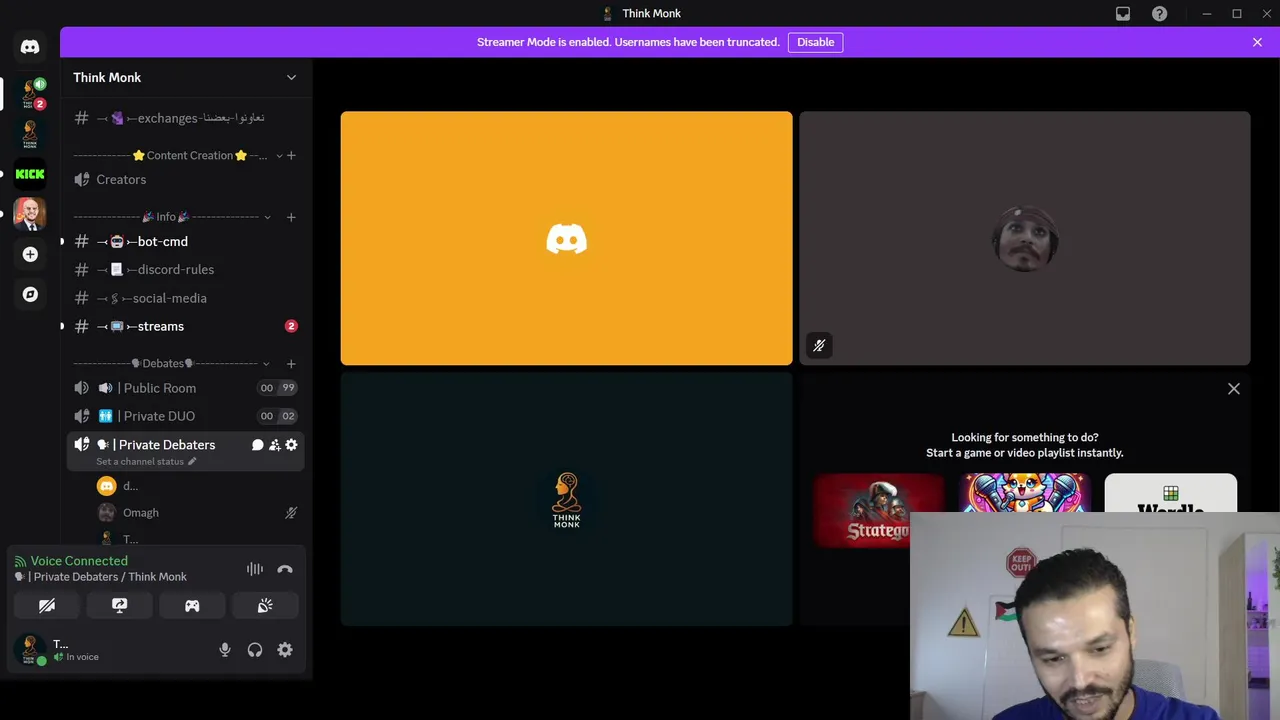Viewport: 1280px width, 720px height.
Task: Click Set a channel status text
Action: 140,462
